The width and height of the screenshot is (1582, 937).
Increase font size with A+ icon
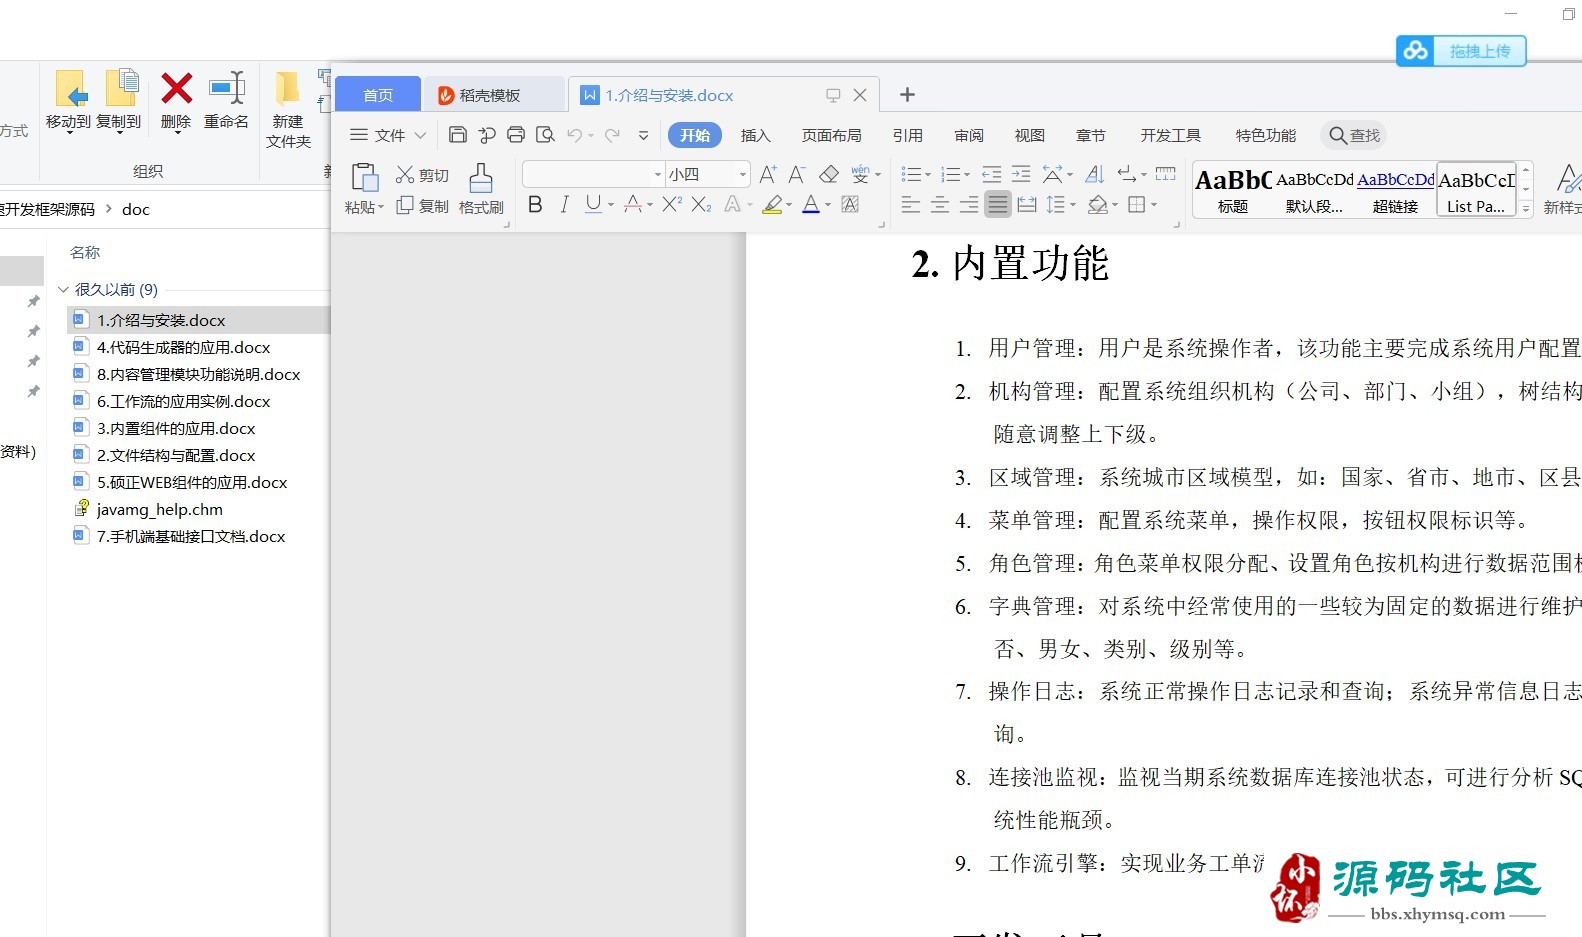[768, 175]
